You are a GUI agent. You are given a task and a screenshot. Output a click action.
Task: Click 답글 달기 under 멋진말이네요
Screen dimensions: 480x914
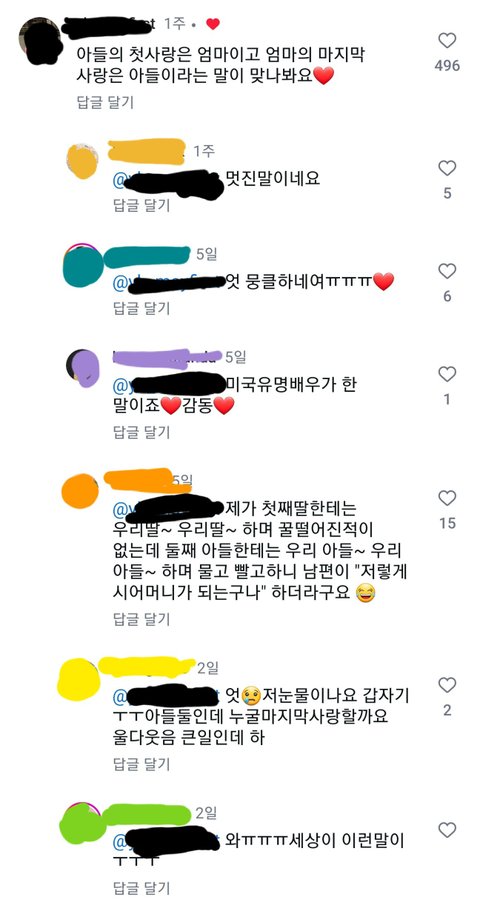tap(141, 205)
